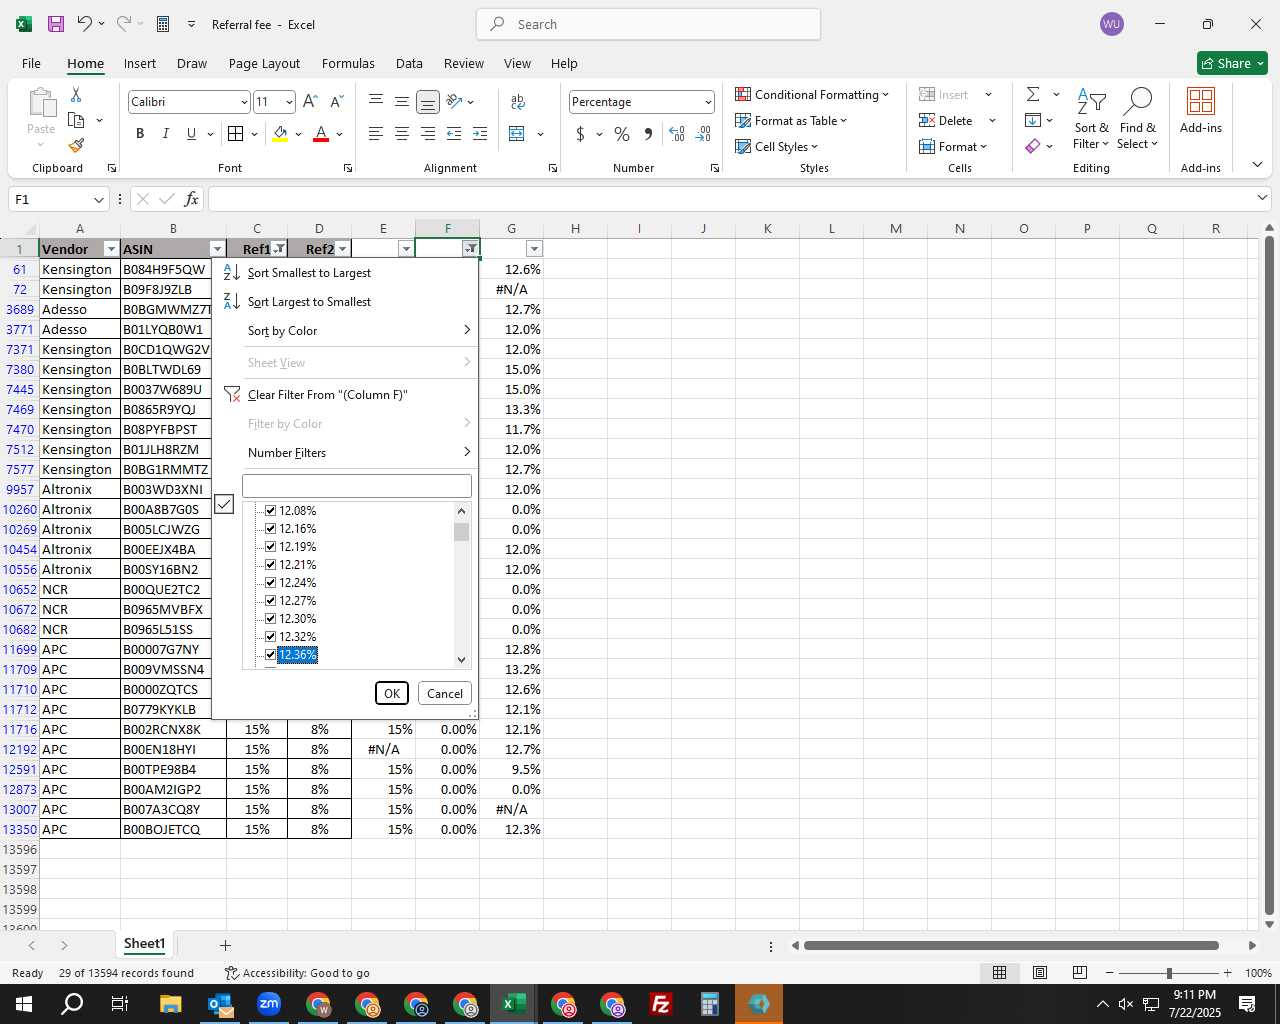Click the Wrap Text icon
Image resolution: width=1280 pixels, height=1024 pixels.
[518, 101]
